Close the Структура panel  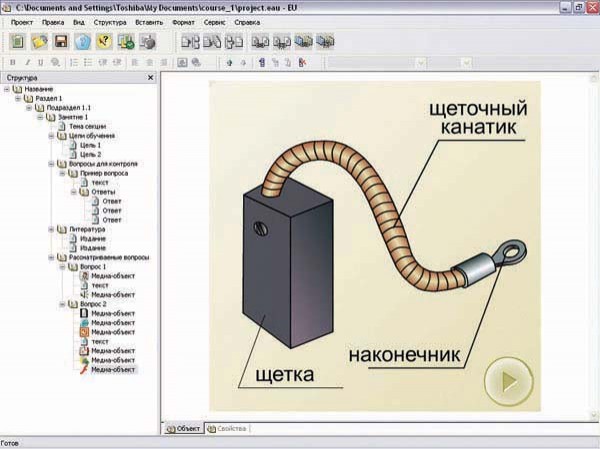coord(151,77)
